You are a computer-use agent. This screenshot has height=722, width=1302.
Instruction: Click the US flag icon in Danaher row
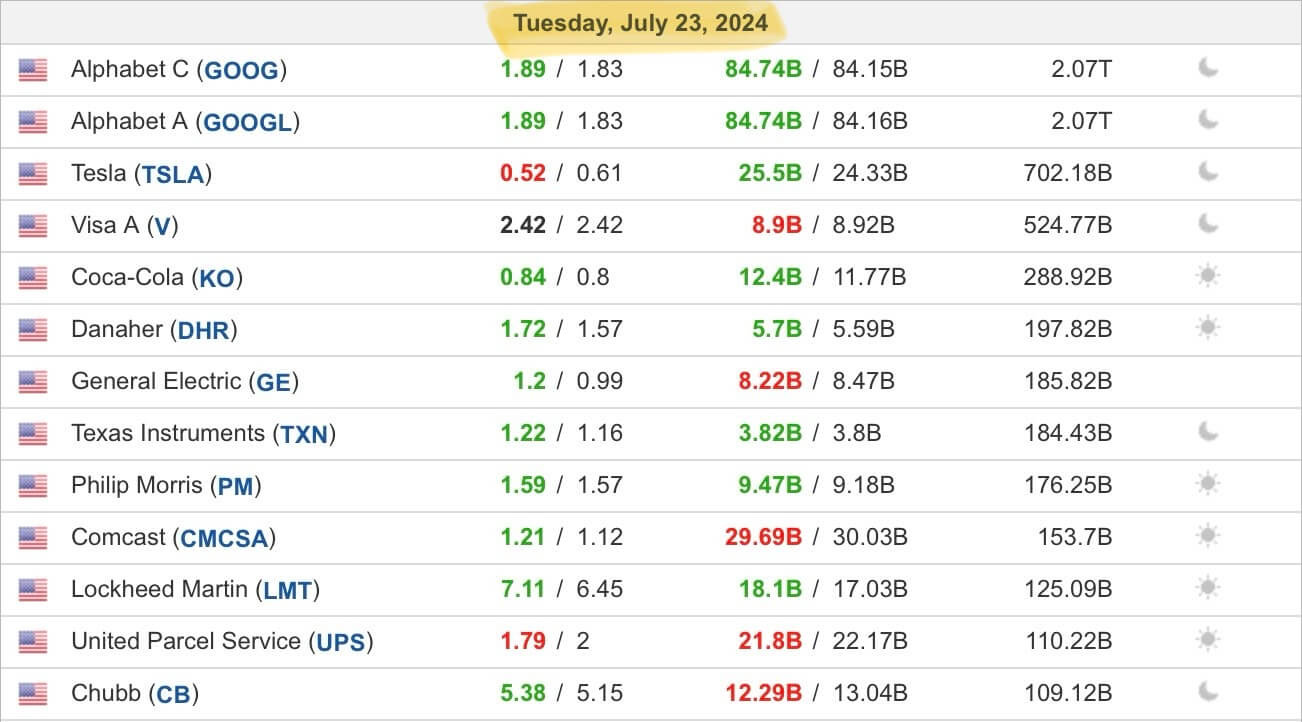33,330
